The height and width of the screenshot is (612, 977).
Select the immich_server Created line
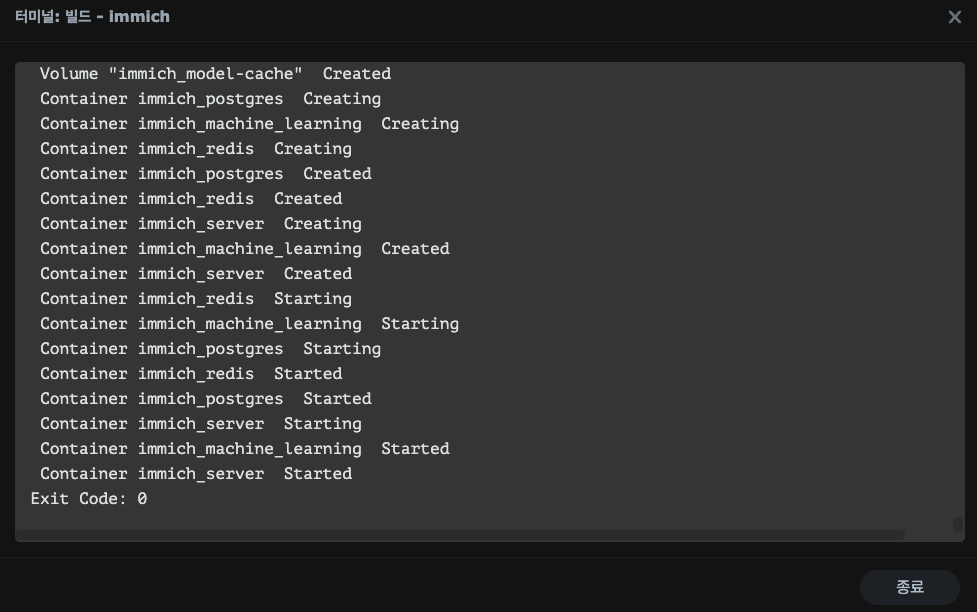click(x=196, y=274)
